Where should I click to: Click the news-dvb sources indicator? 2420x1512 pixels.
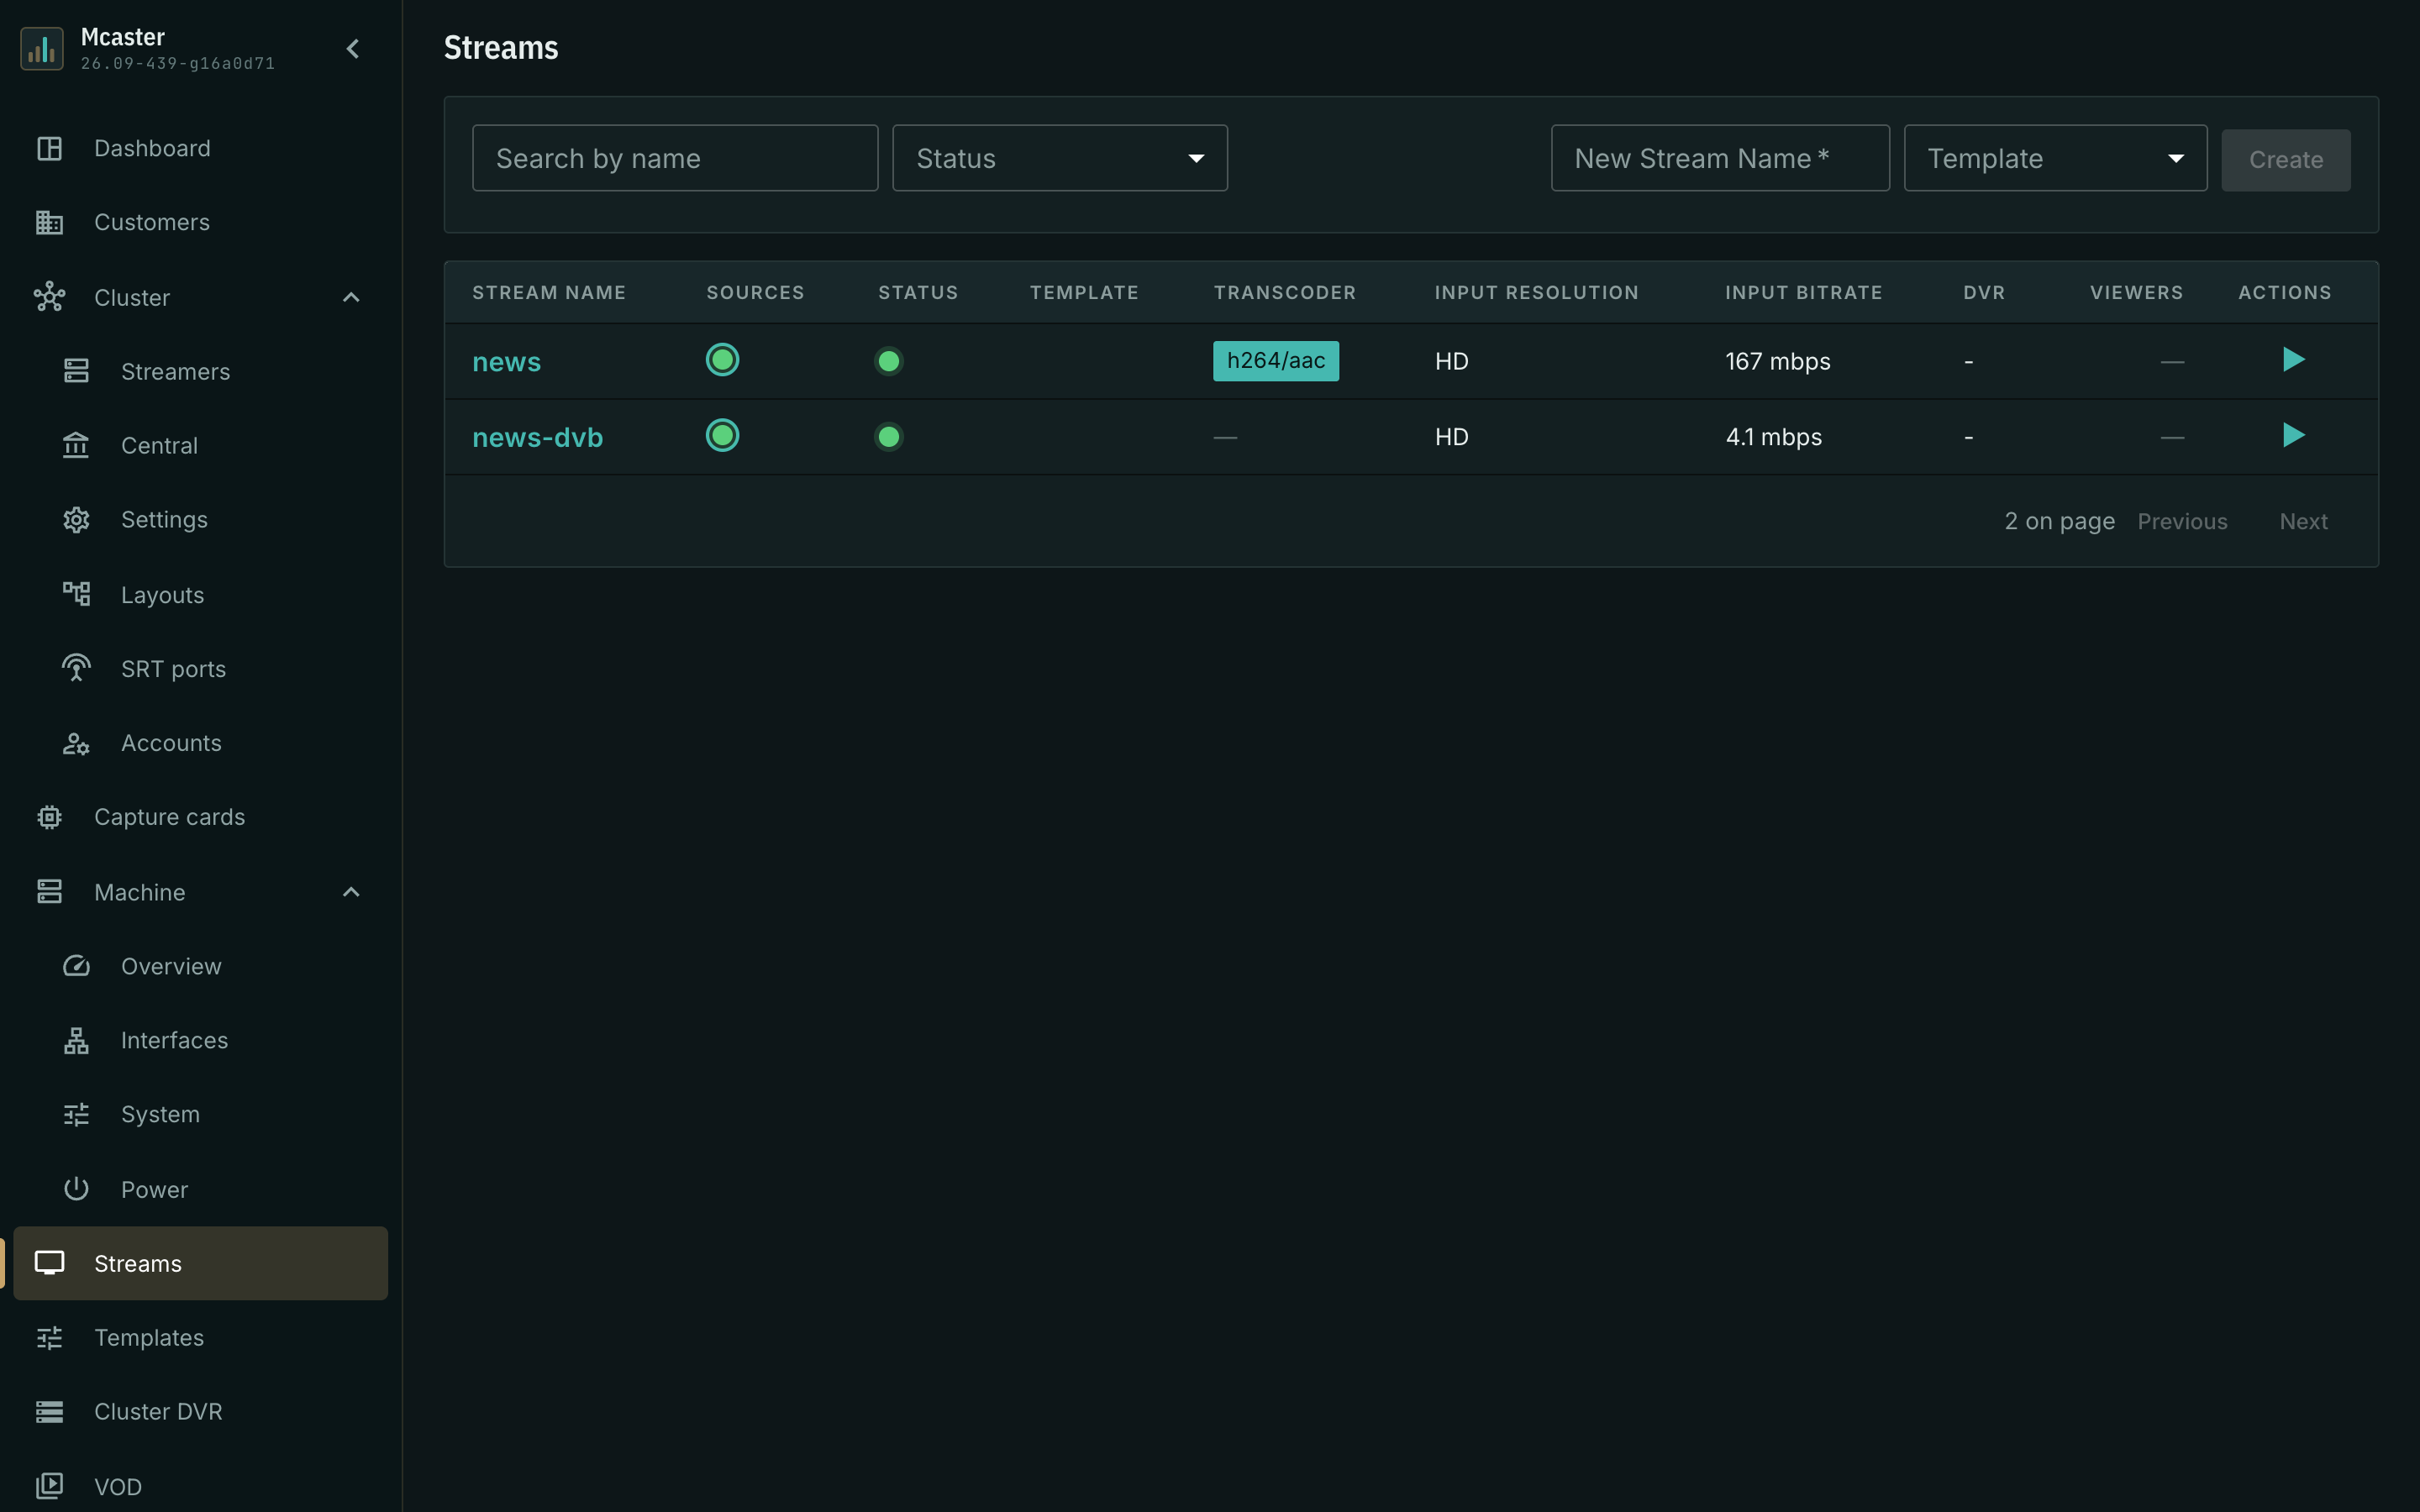722,435
